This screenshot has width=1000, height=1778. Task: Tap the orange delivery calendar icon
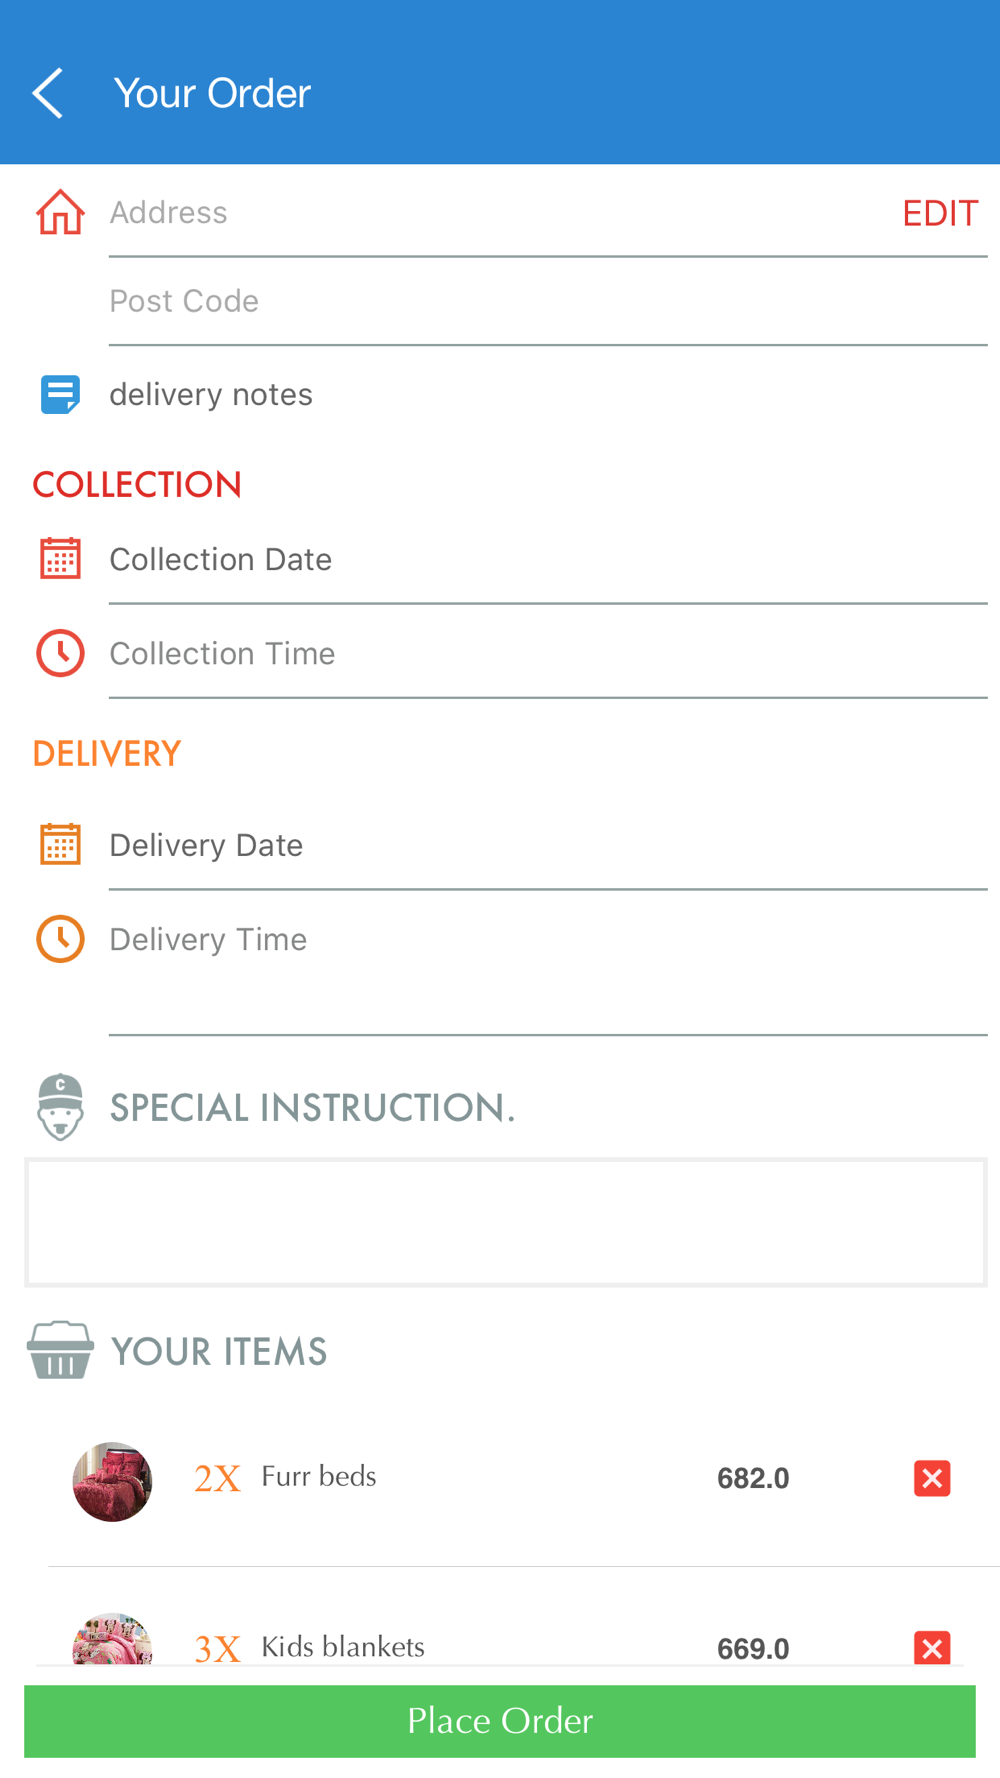60,845
